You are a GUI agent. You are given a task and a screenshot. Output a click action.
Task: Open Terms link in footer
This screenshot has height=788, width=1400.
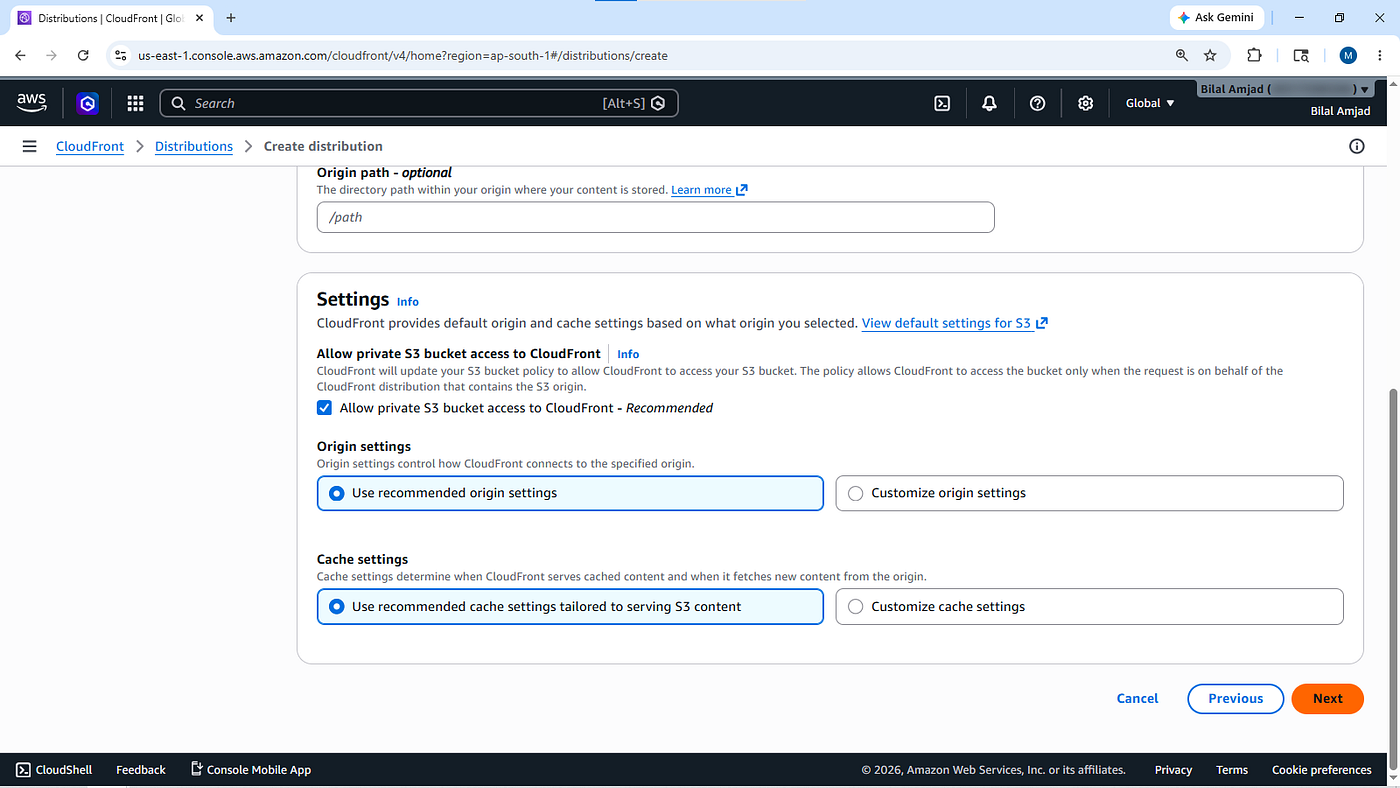[1232, 770]
